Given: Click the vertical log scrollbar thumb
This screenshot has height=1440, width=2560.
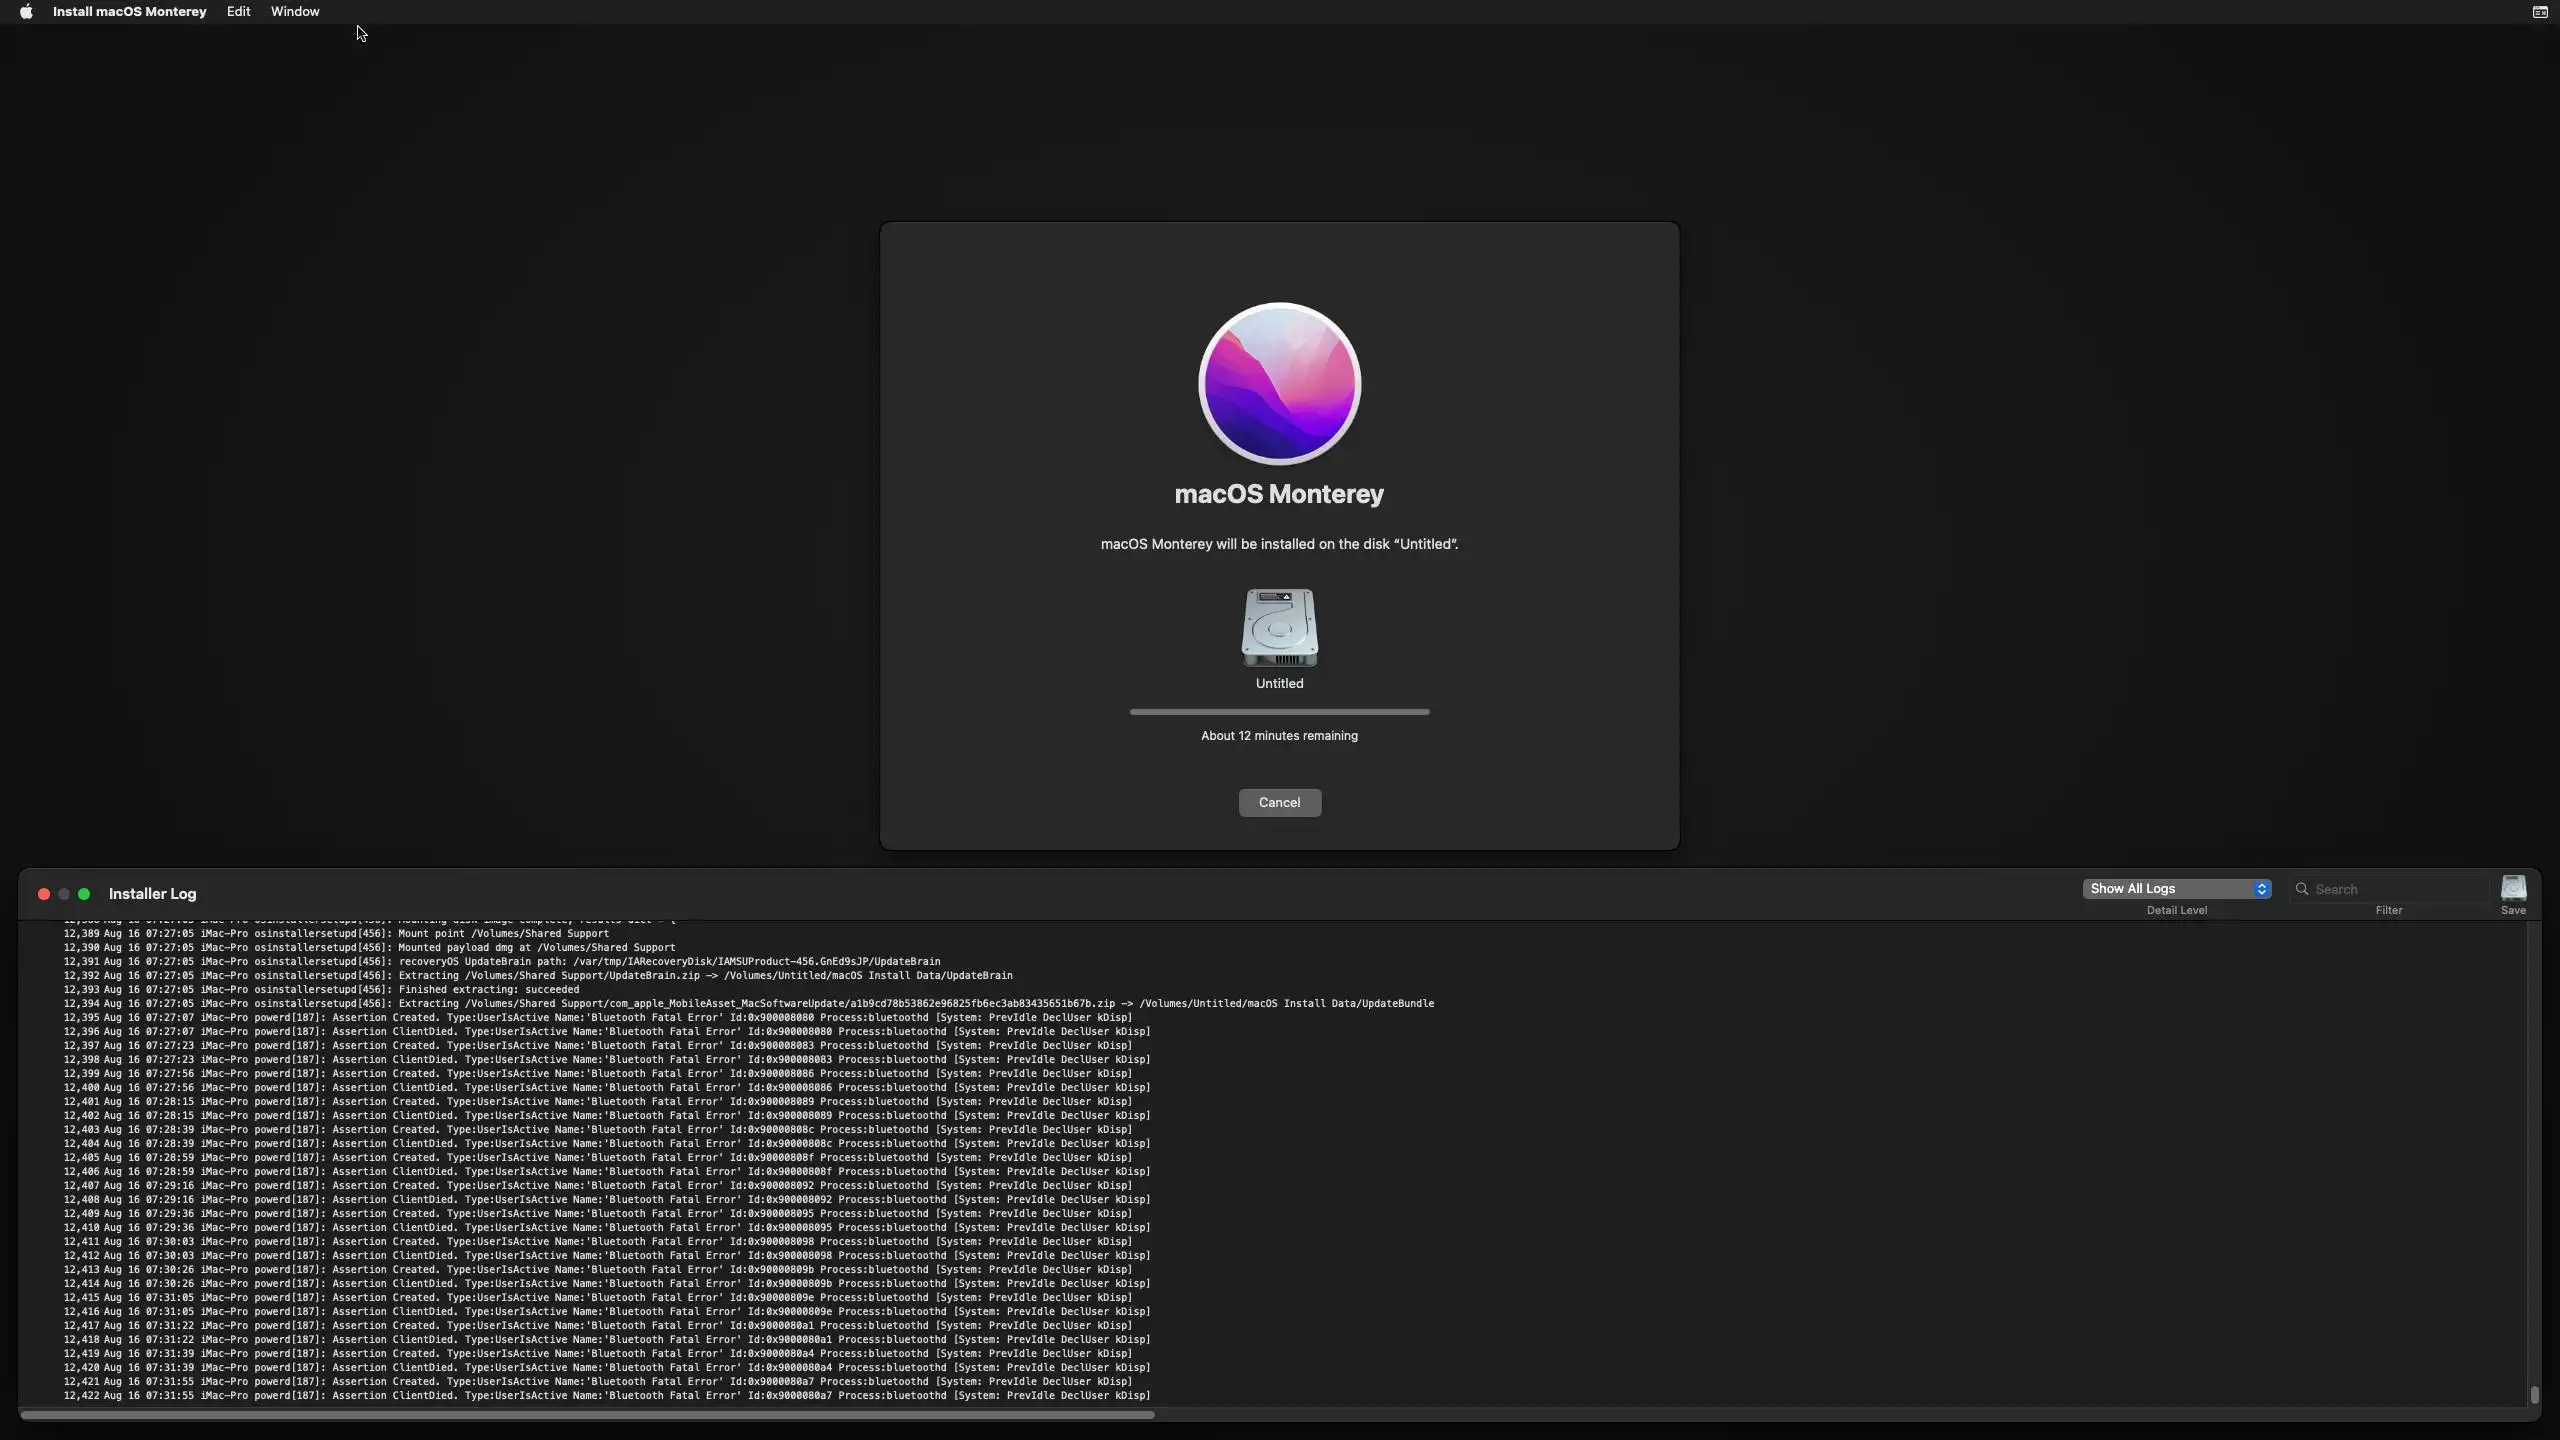Looking at the screenshot, I should tap(2534, 1394).
